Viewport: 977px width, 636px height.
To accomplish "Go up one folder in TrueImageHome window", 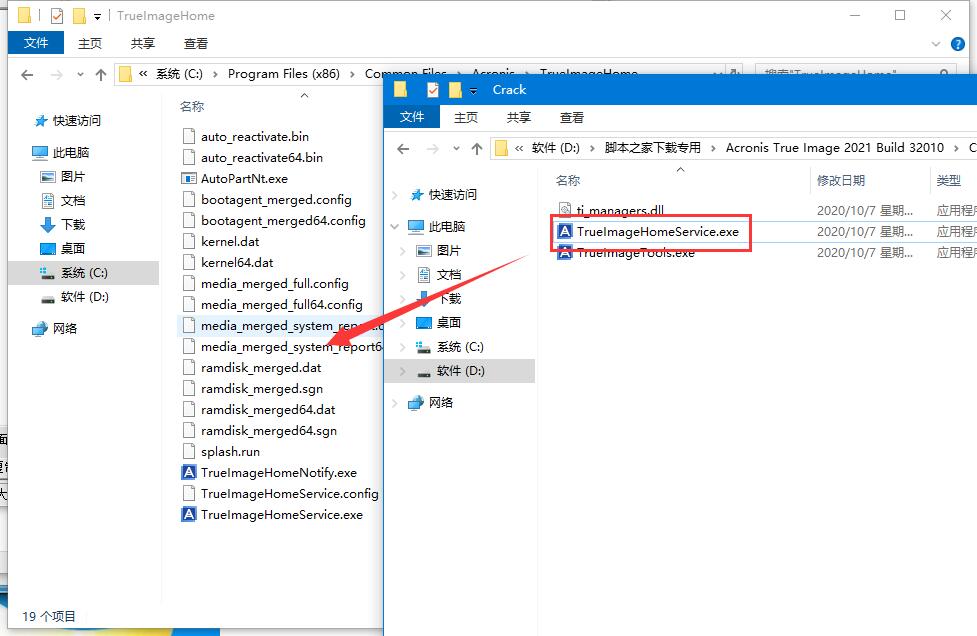I will [101, 75].
